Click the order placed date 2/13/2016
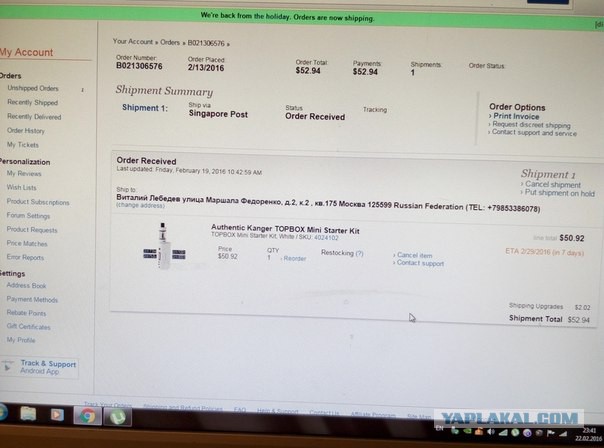The image size is (604, 448). click(206, 68)
